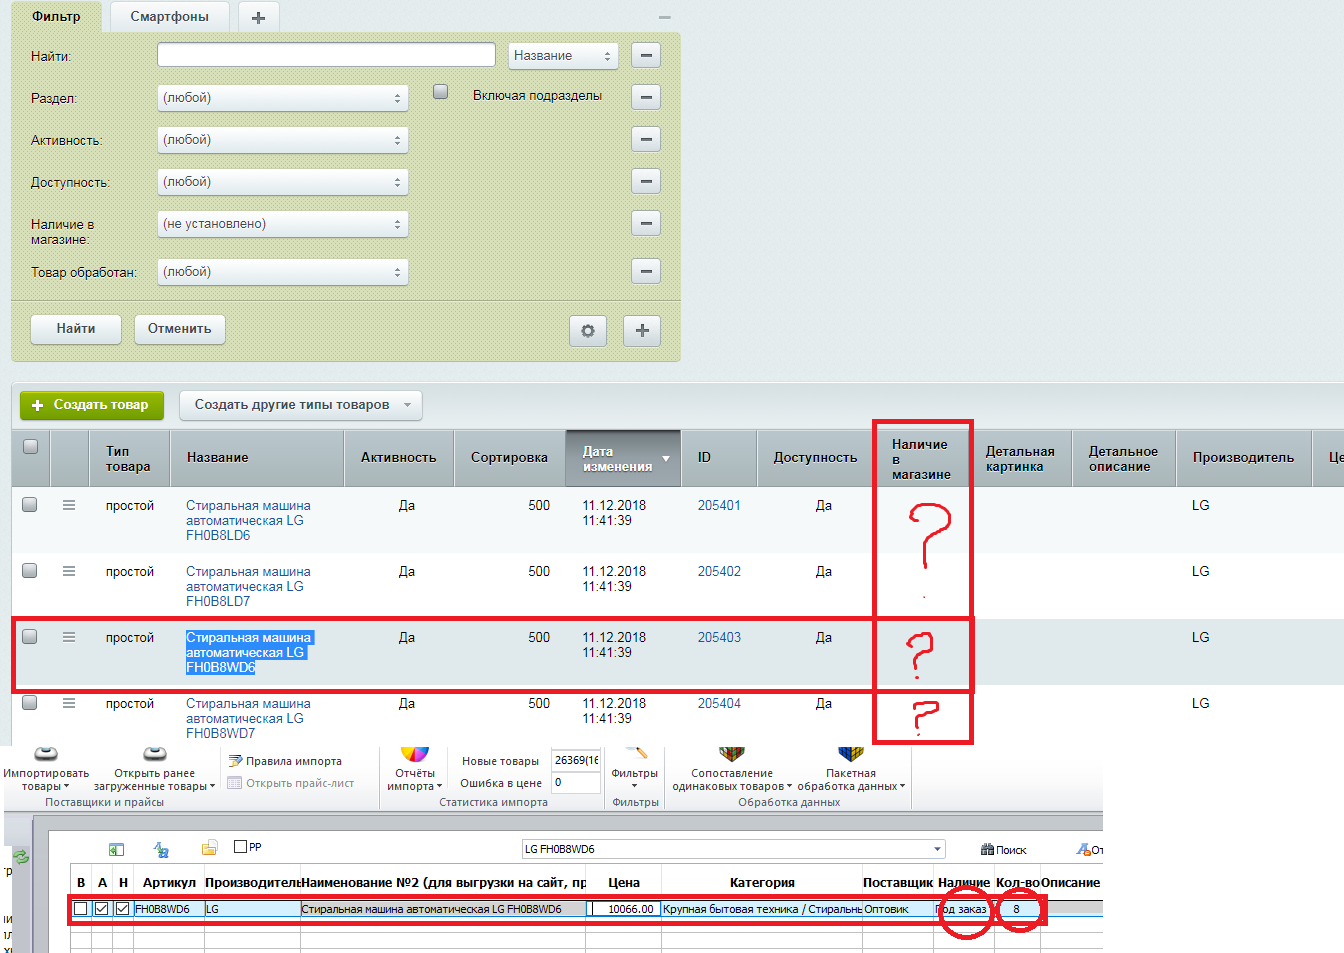
Task: Click the Найти button
Action: (x=76, y=329)
